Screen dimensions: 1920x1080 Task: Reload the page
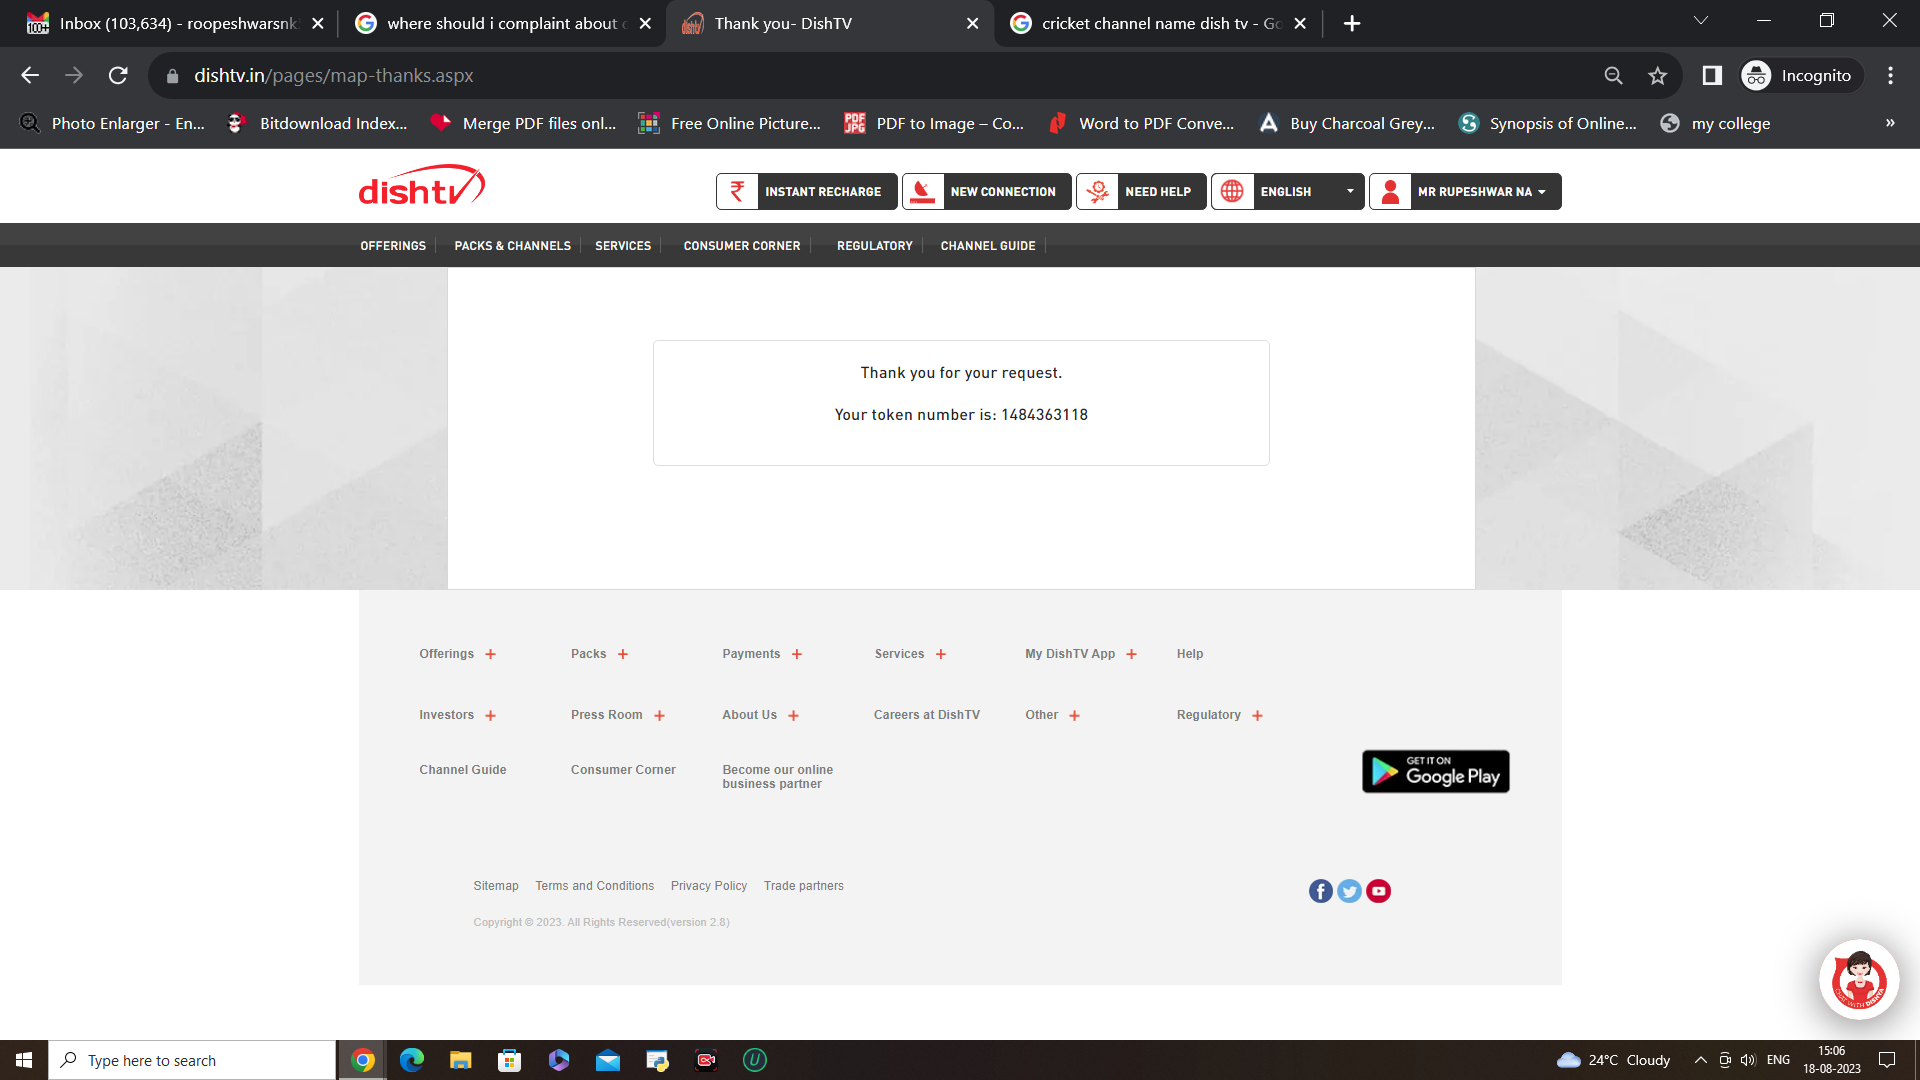pyautogui.click(x=118, y=76)
